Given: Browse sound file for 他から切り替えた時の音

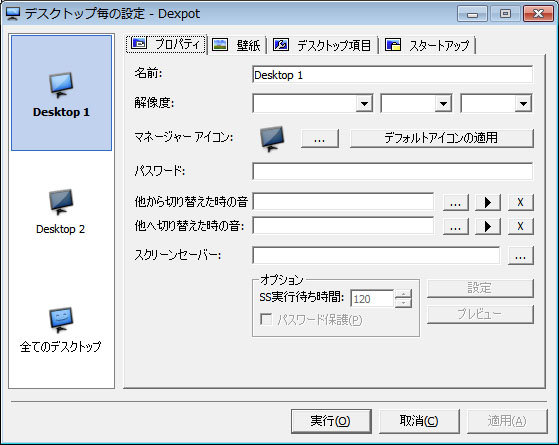Looking at the screenshot, I should [x=456, y=203].
